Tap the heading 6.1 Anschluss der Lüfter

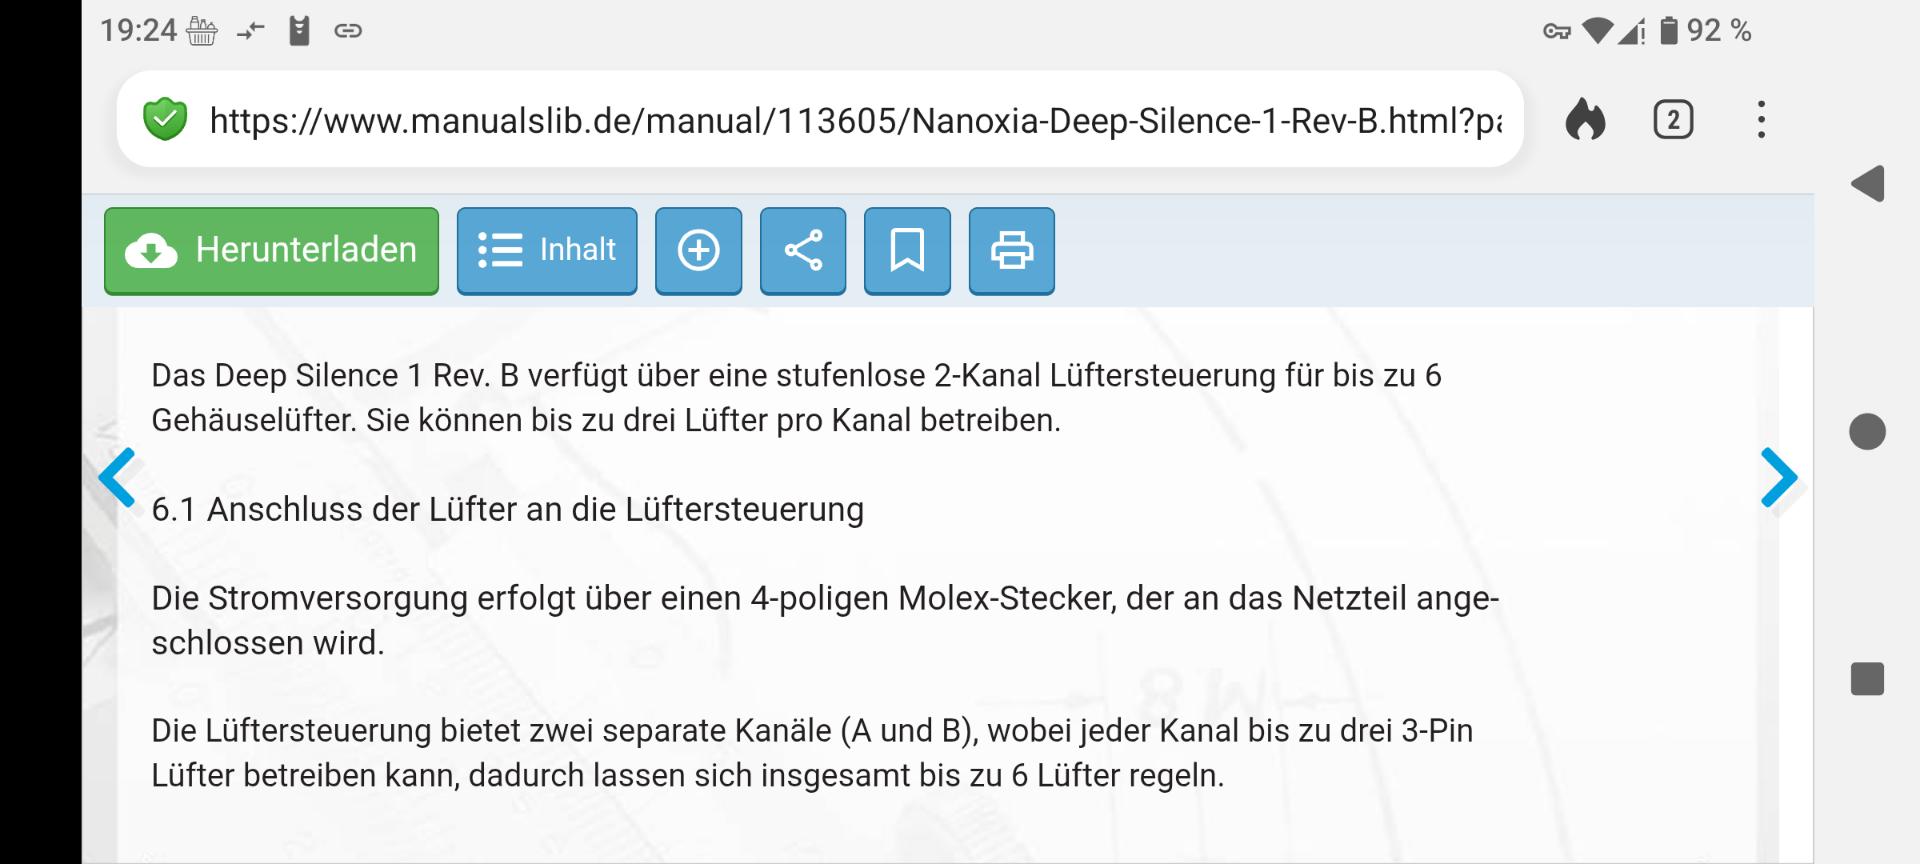pyautogui.click(x=507, y=510)
